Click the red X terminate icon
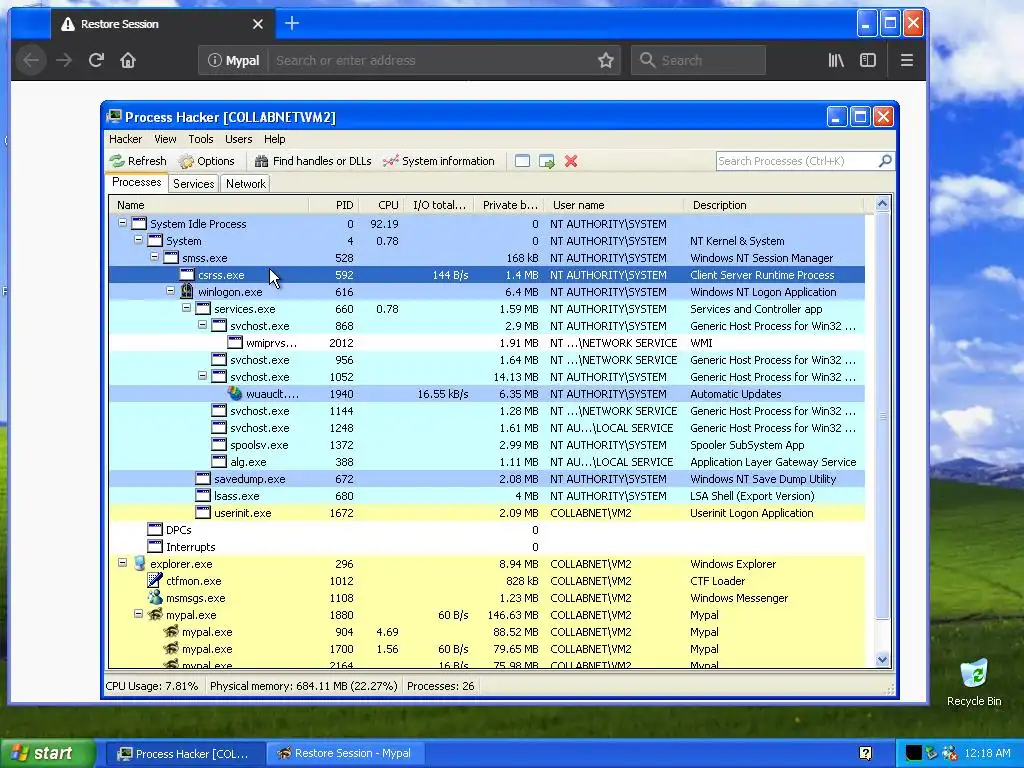The height and width of the screenshot is (768, 1024). [x=571, y=161]
